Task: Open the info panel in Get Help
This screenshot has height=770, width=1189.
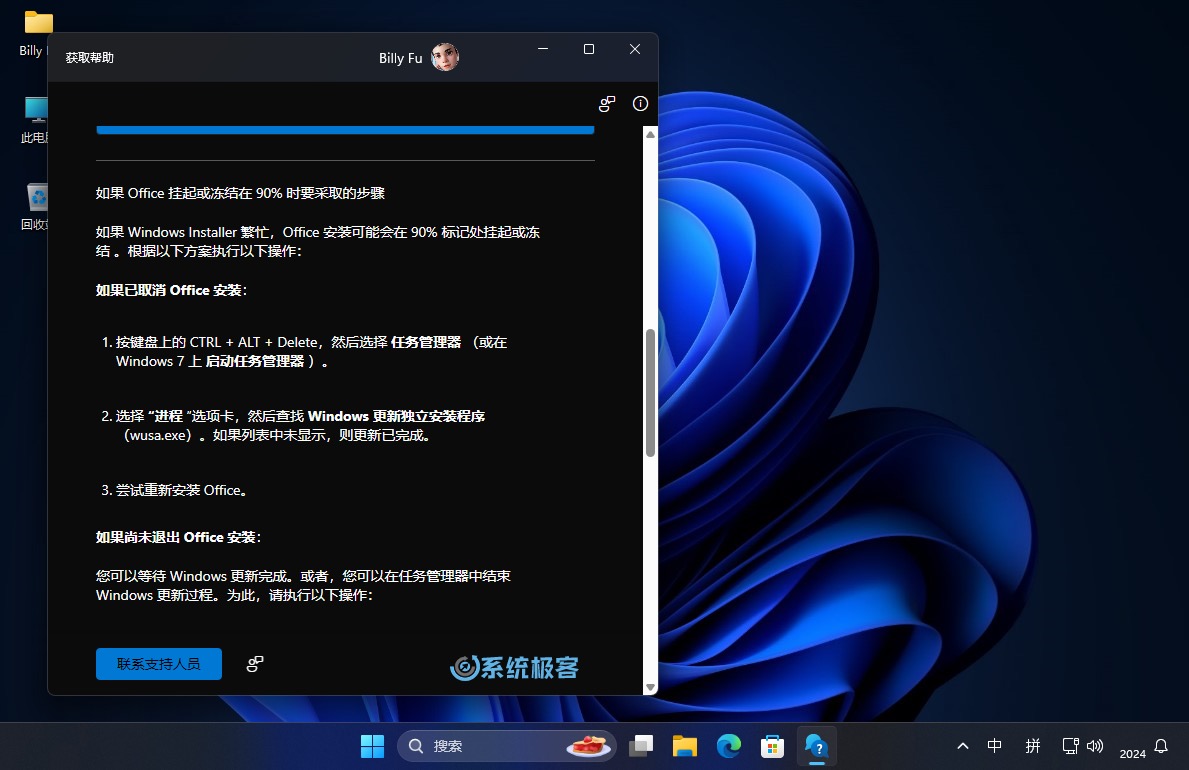Action: [x=640, y=103]
